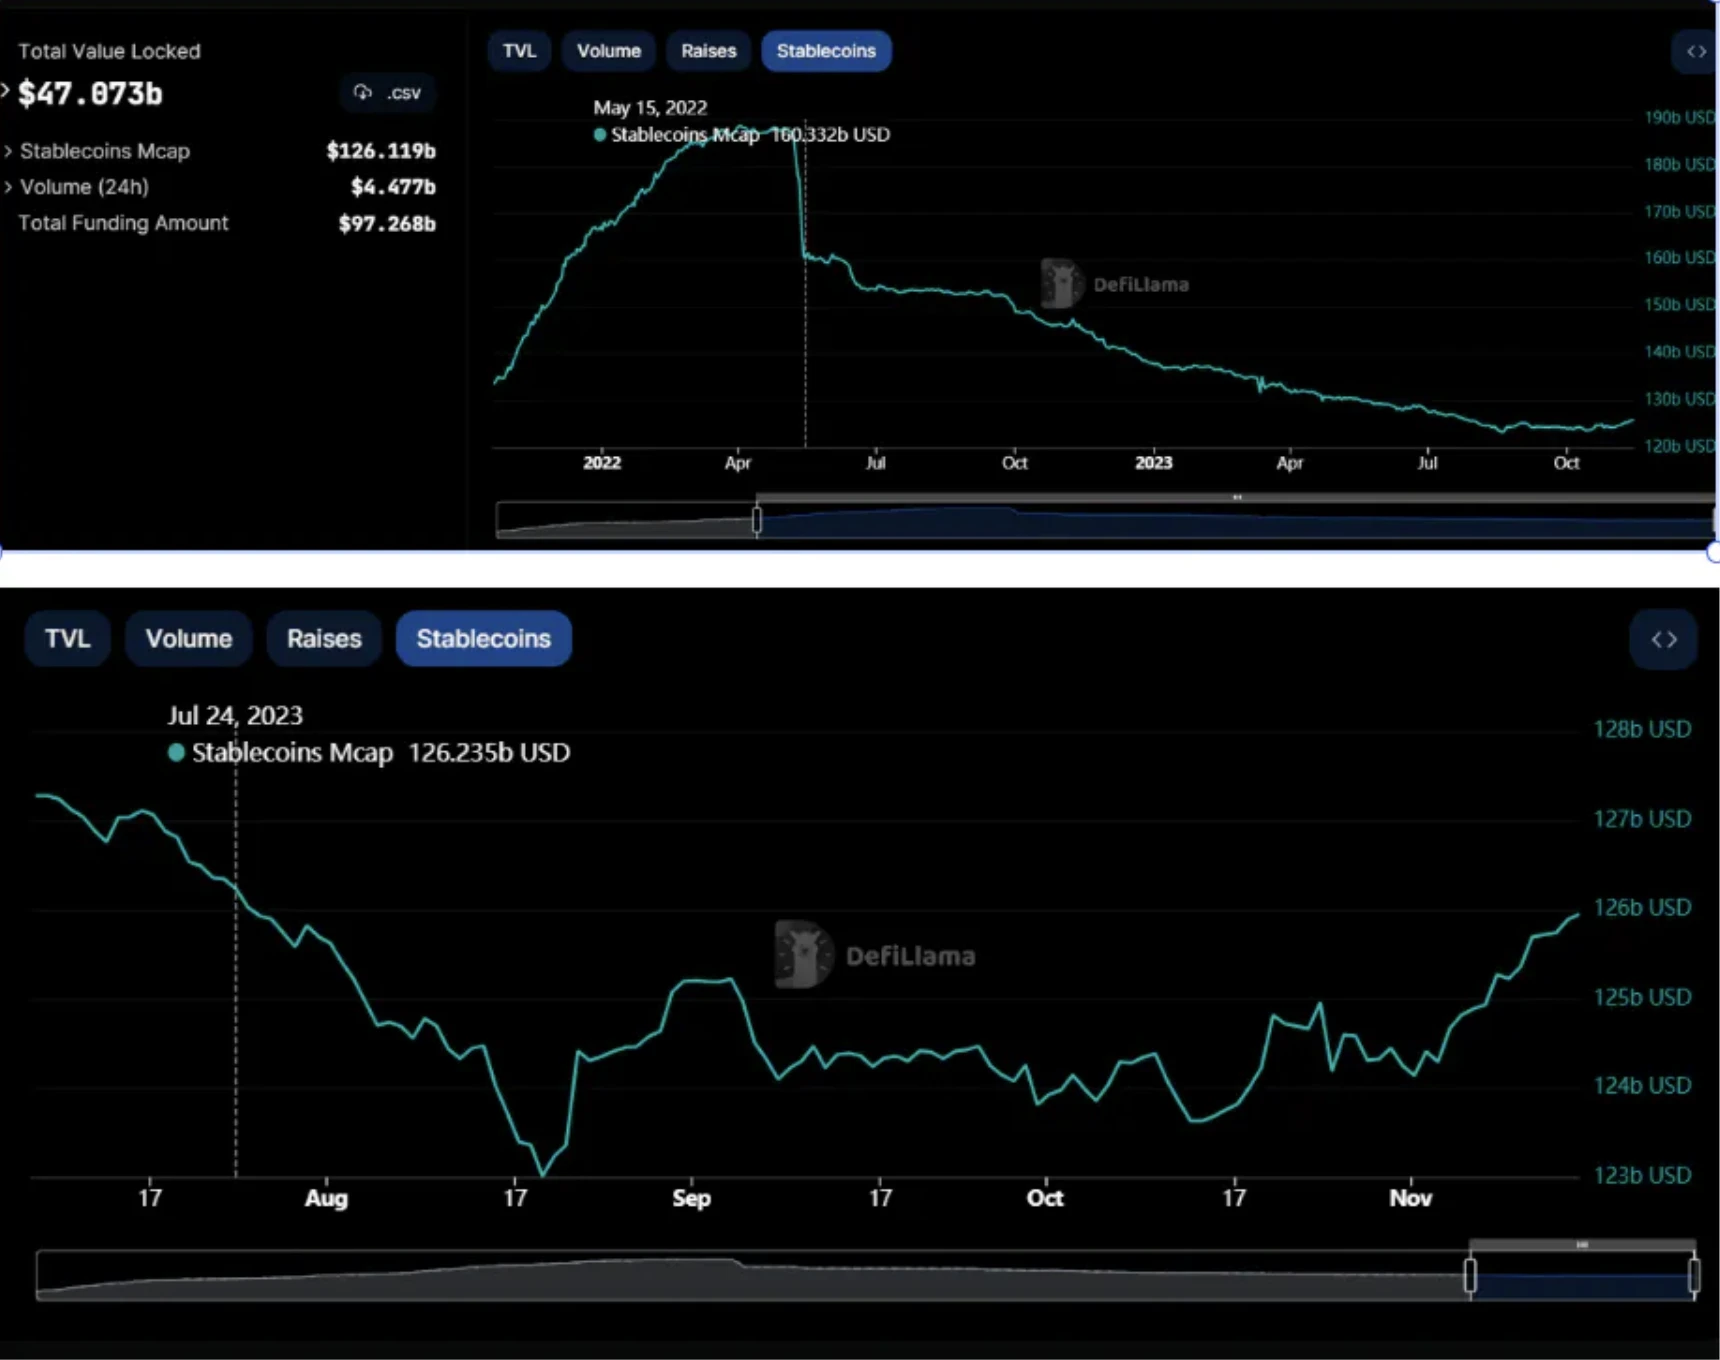The width and height of the screenshot is (1720, 1360).
Task: Toggle Volume series on the top chart
Action: [608, 51]
